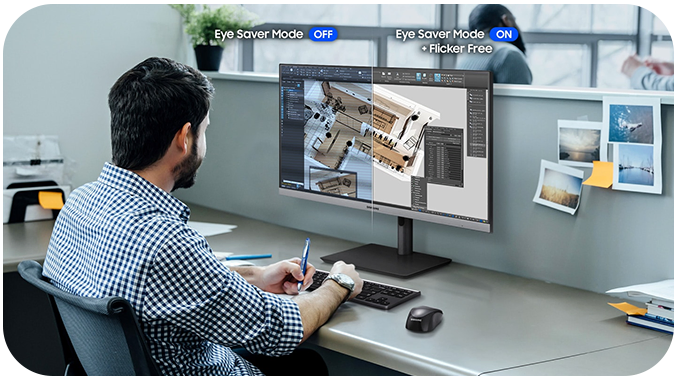The width and height of the screenshot is (676, 380).
Task: Click the blue OFF badge
Action: [x=323, y=34]
